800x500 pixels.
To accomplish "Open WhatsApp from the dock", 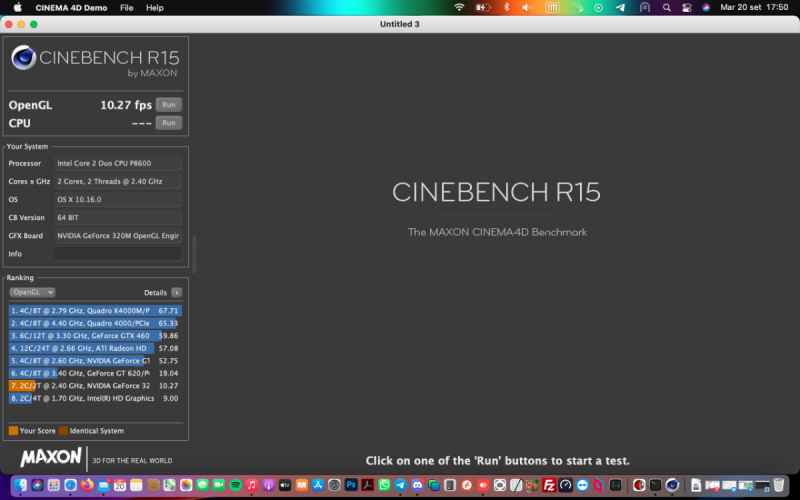I will click(384, 485).
